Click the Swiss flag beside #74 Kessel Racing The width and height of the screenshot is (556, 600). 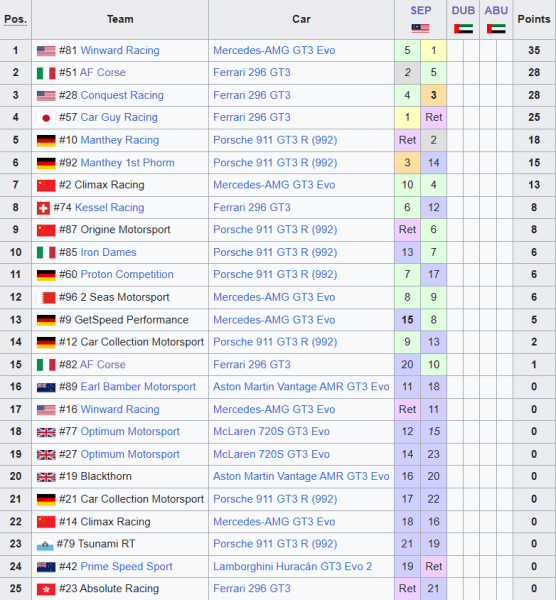pos(43,208)
